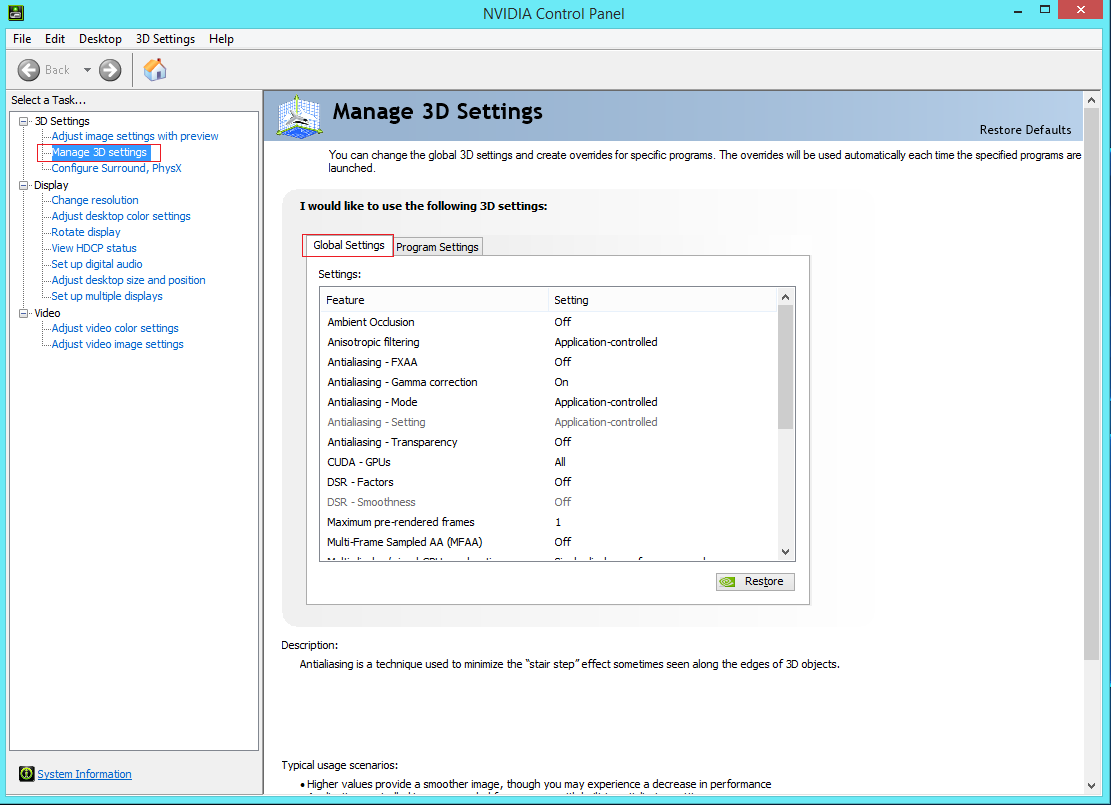Collapse the Display tree node
The width and height of the screenshot is (1111, 805).
point(23,185)
